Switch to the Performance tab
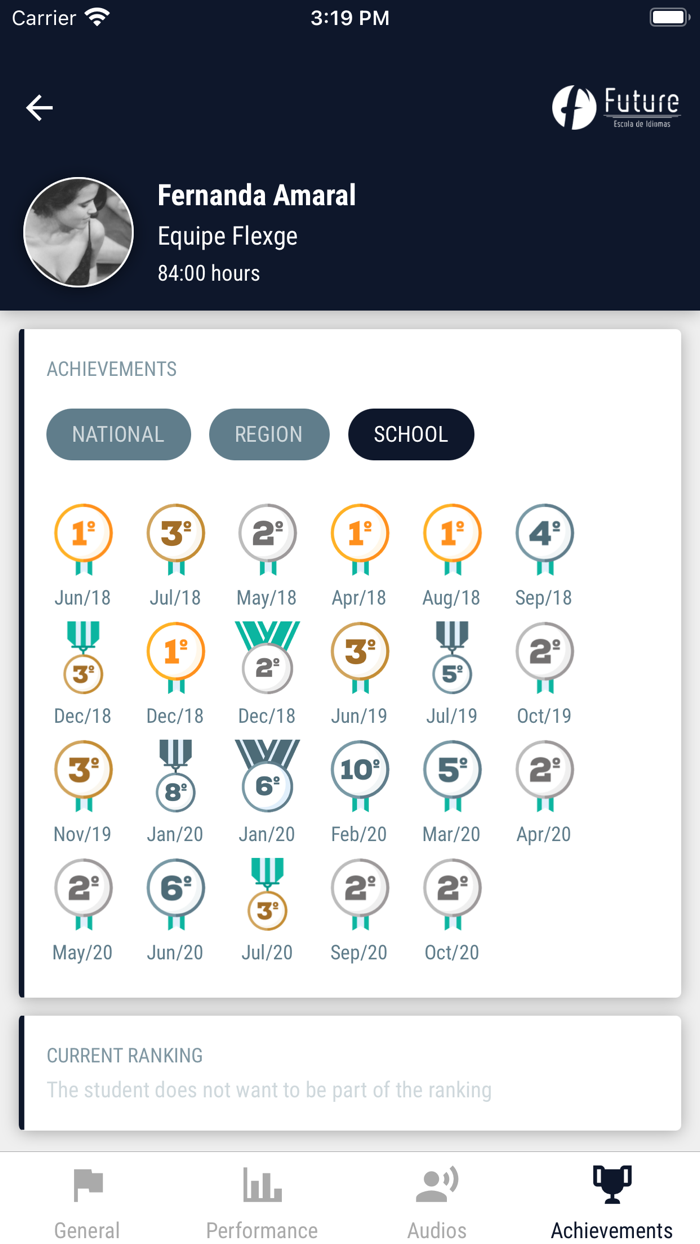Image resolution: width=700 pixels, height=1244 pixels. (x=261, y=1200)
